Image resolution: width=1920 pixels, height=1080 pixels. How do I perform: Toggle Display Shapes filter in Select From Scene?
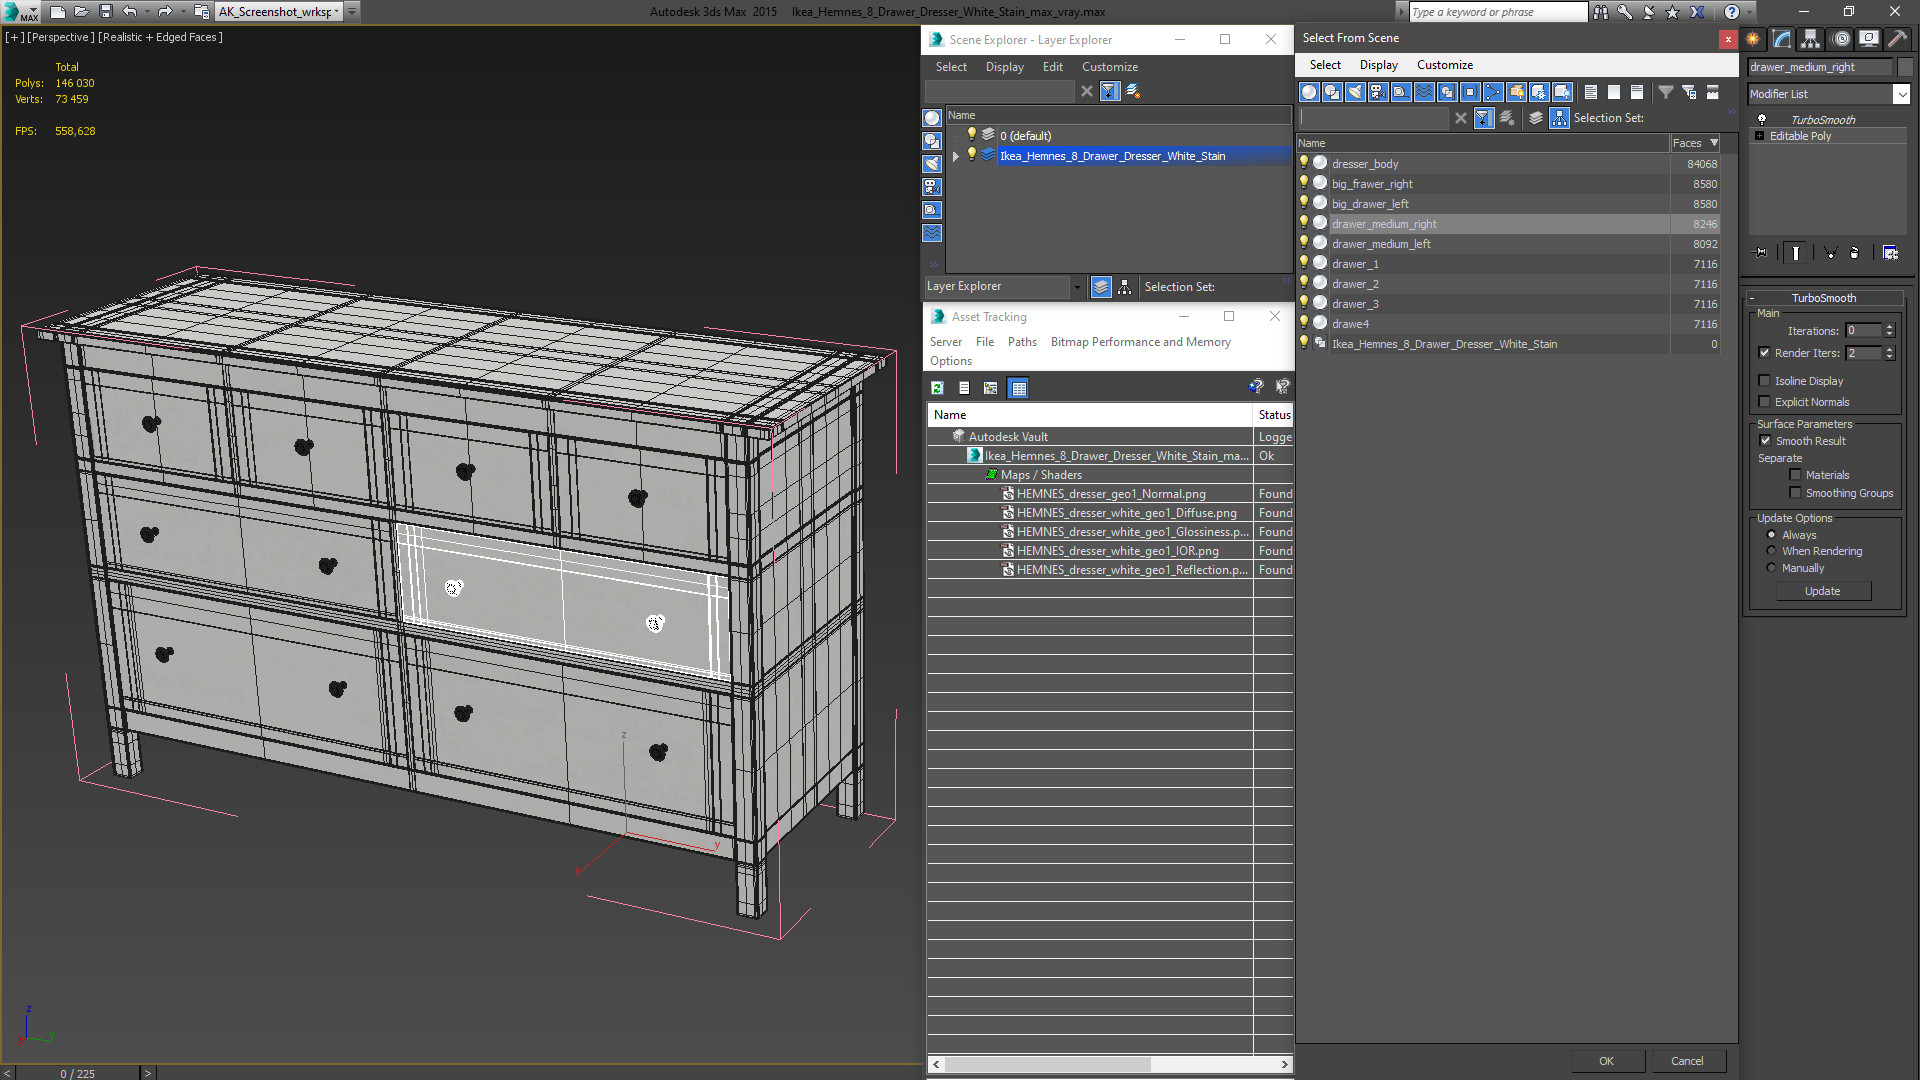(1332, 92)
